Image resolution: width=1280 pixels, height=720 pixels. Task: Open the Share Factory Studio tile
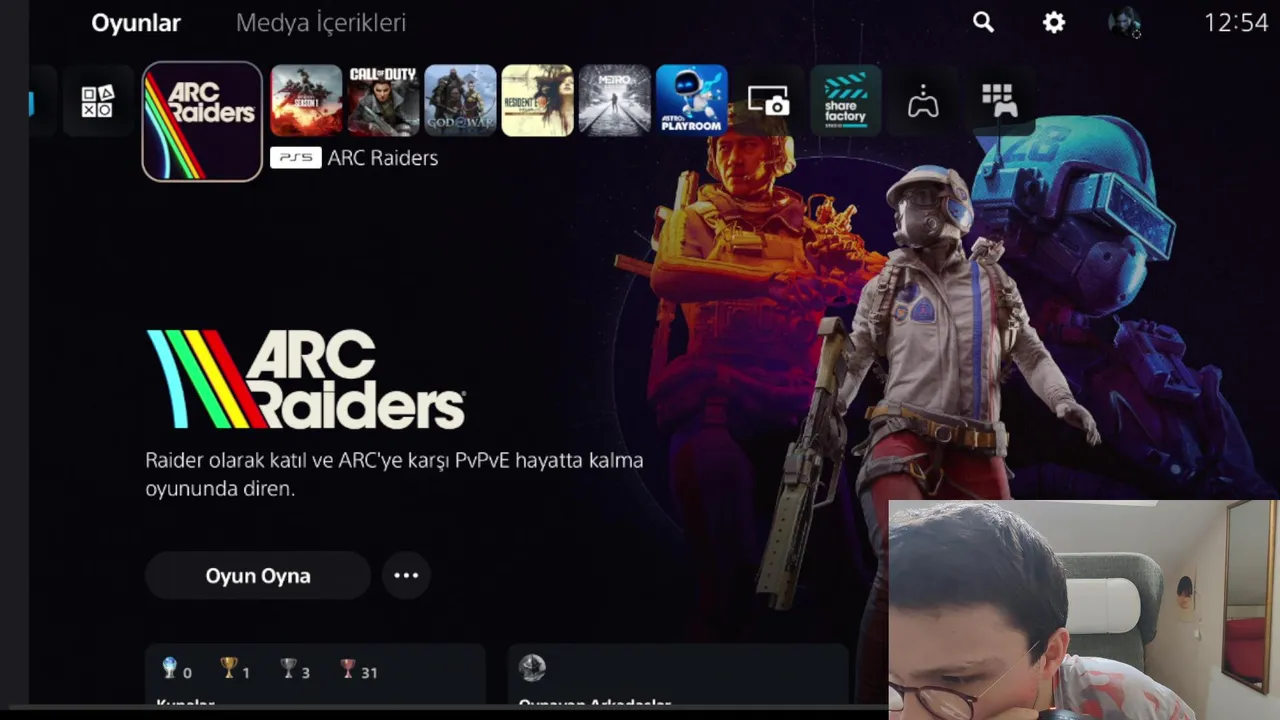click(x=845, y=101)
